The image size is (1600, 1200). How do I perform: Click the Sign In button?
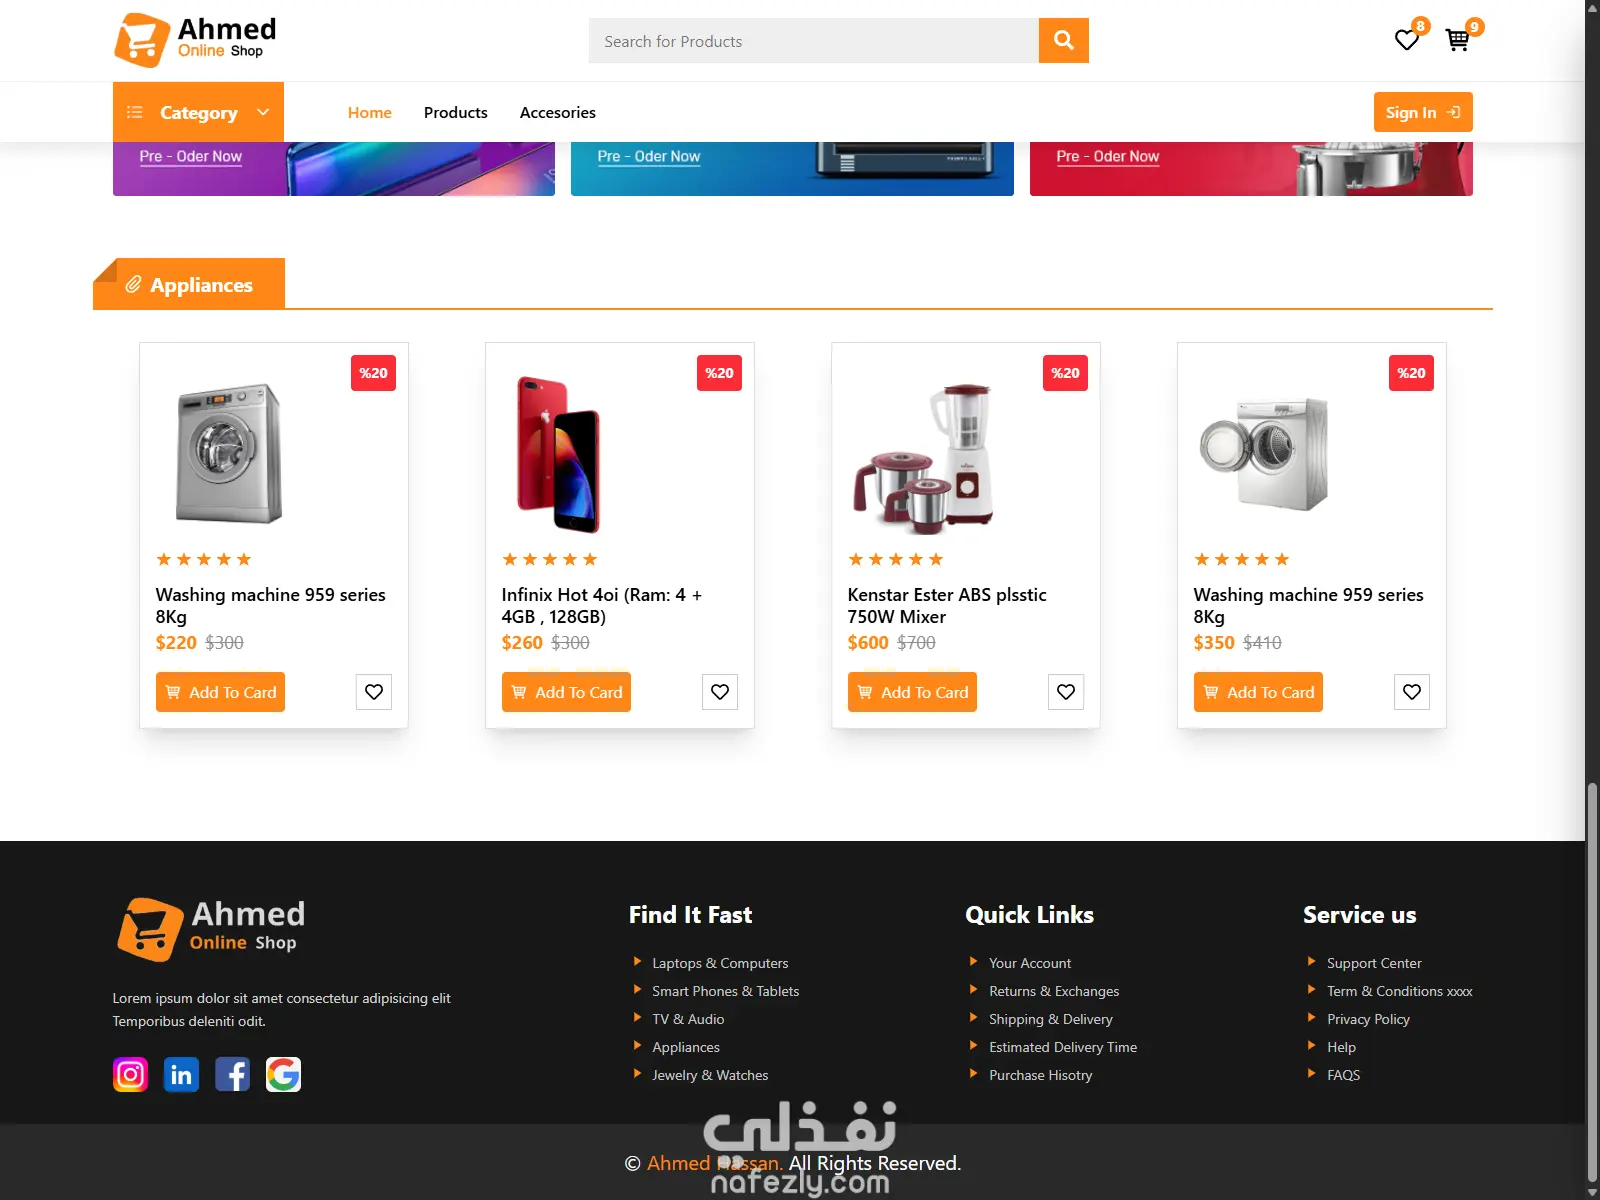click(1423, 112)
